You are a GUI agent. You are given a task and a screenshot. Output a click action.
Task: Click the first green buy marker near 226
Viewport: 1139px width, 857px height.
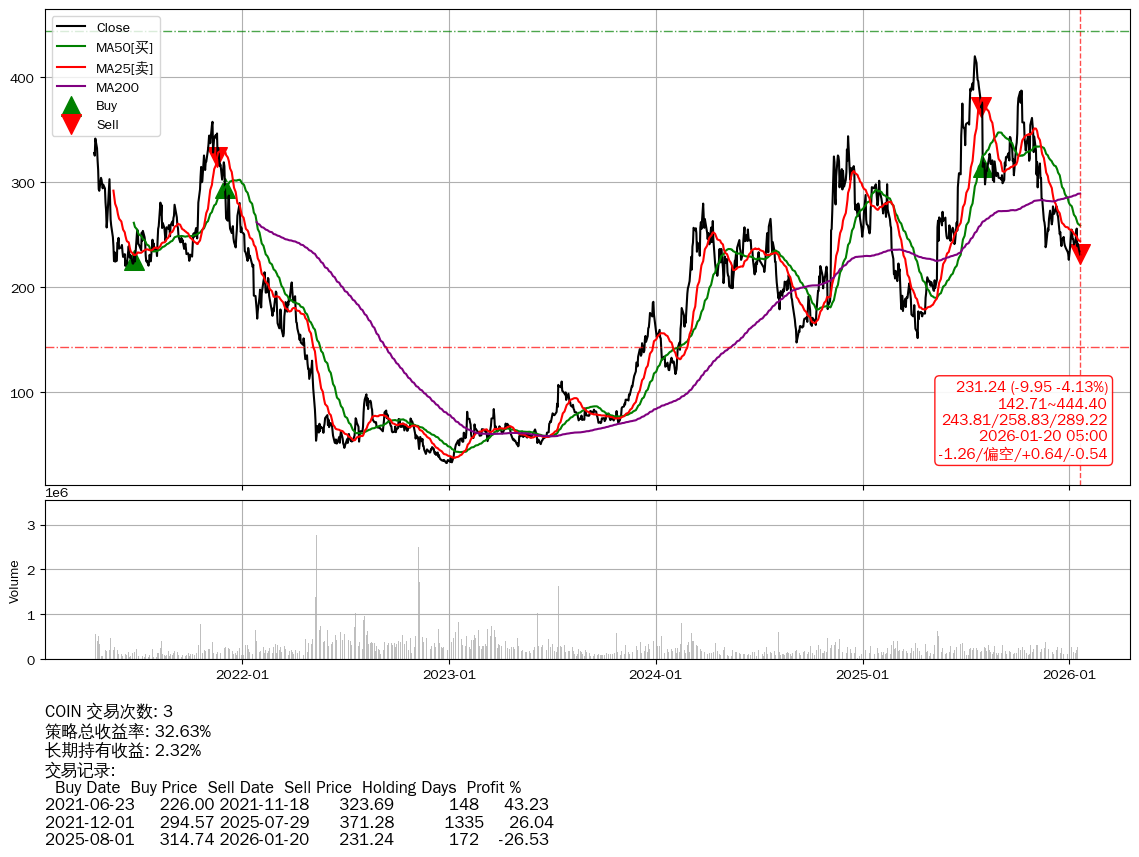pyautogui.click(x=134, y=261)
